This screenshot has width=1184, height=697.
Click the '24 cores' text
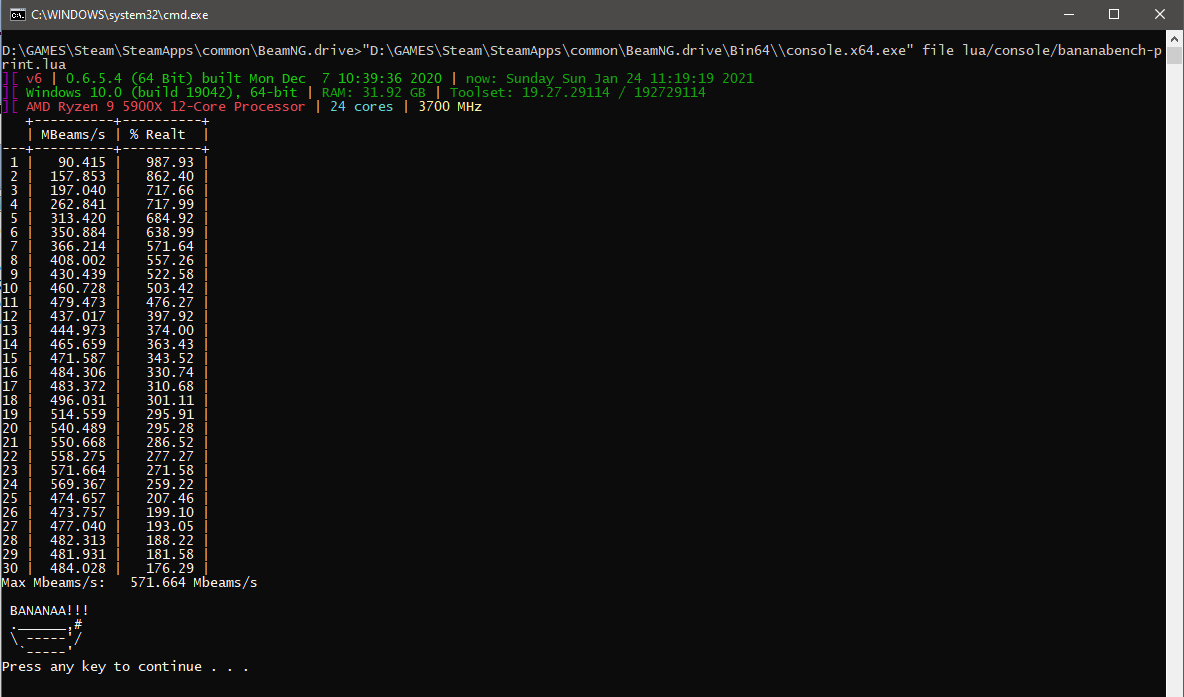[x=362, y=106]
